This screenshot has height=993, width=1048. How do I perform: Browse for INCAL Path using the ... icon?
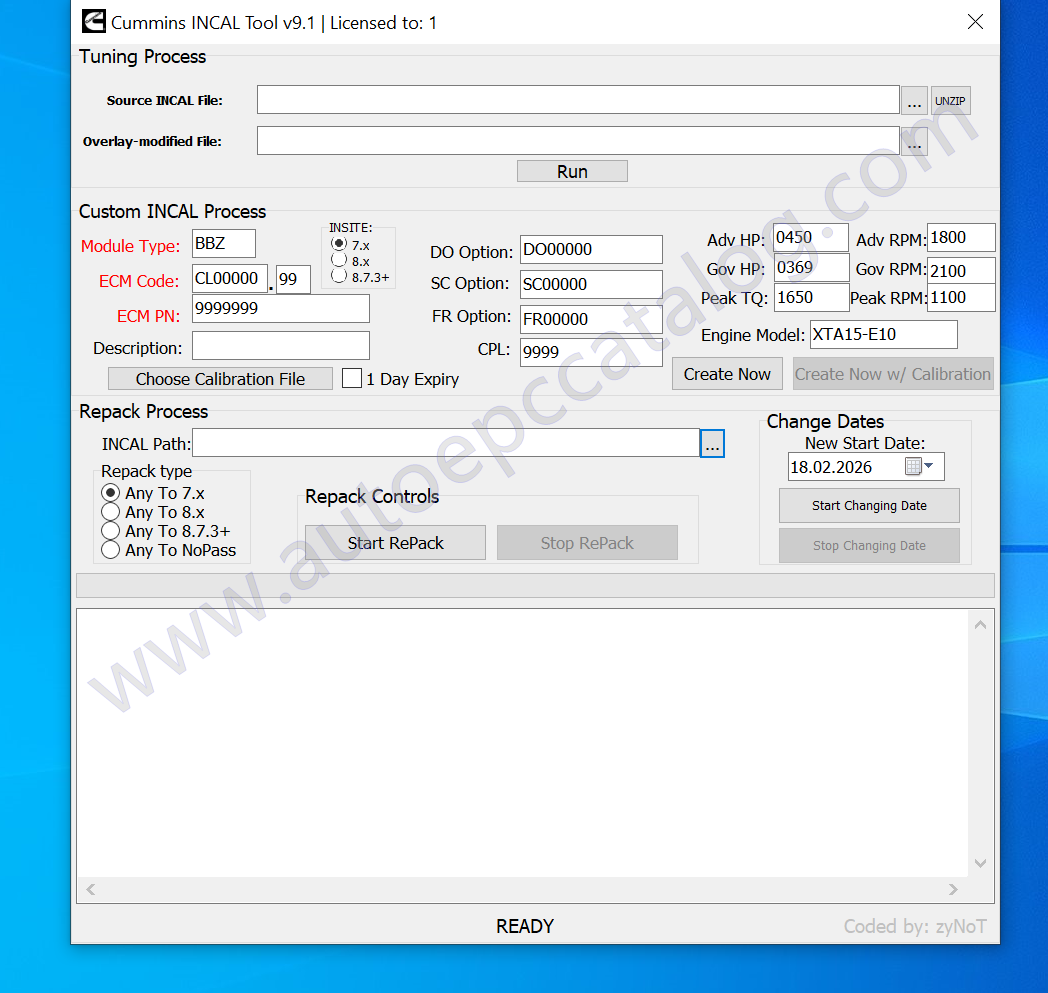pyautogui.click(x=712, y=443)
